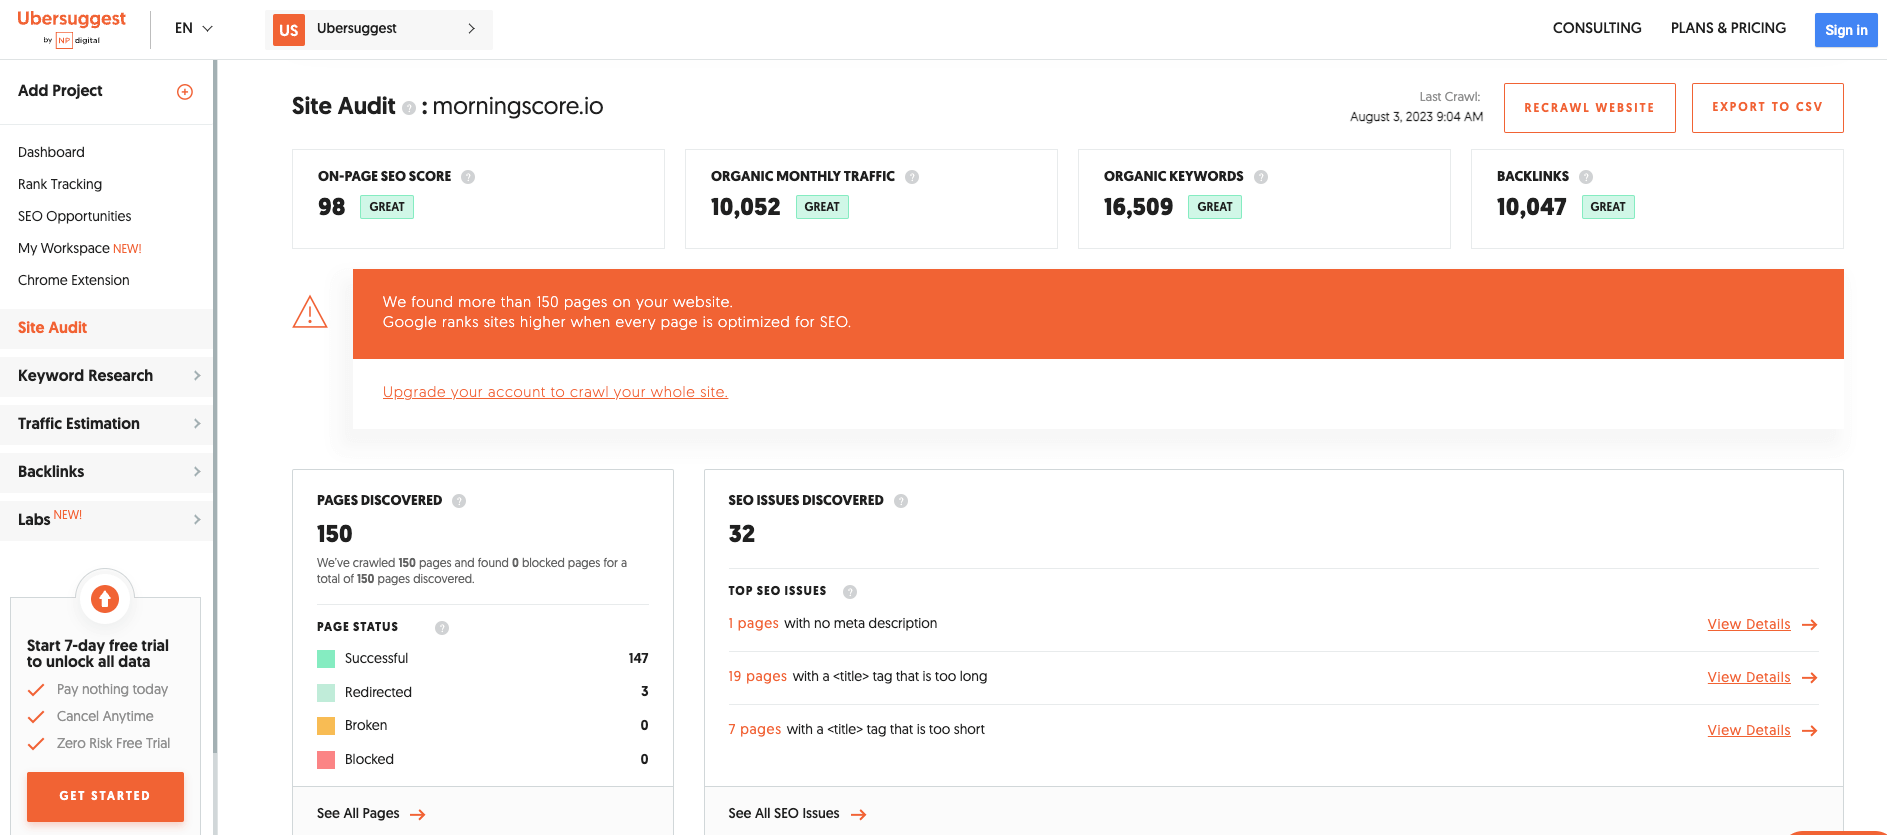Click GREAT badge on On-Page SEO Score
The height and width of the screenshot is (835, 1887).
[x=387, y=207]
